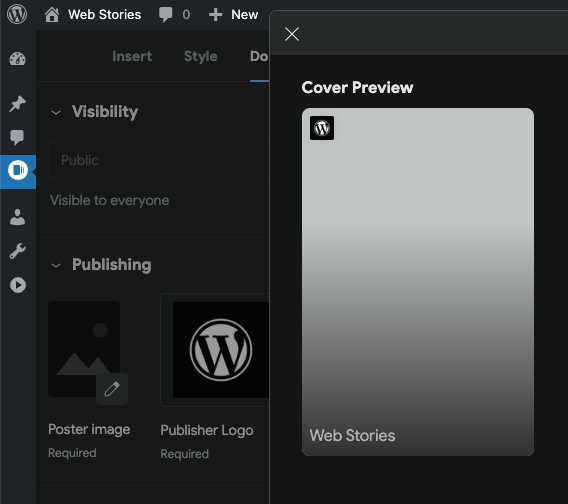Screen dimensions: 568x504
Task: Click the poster image placeholder
Action: coord(84,349)
